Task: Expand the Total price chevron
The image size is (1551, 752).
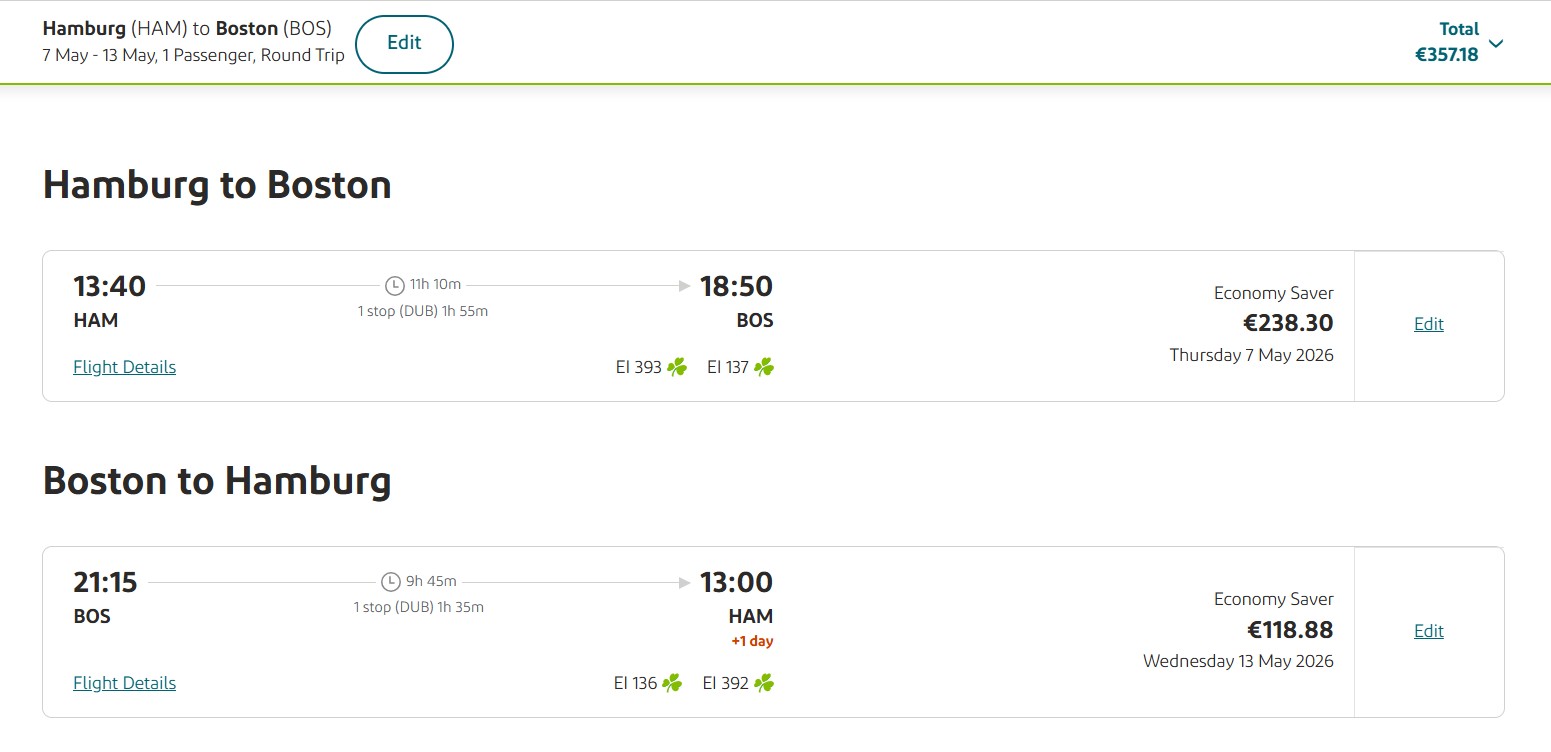Action: [x=1496, y=43]
